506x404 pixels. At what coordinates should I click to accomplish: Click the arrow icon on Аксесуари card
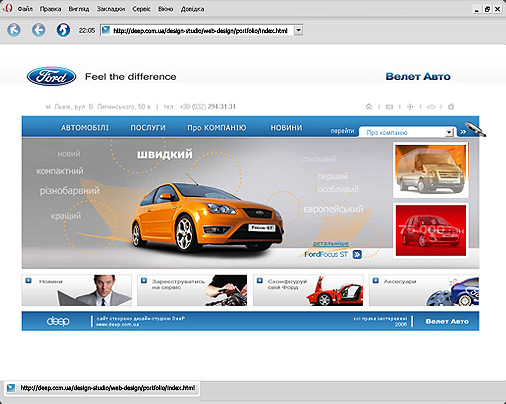[x=376, y=281]
